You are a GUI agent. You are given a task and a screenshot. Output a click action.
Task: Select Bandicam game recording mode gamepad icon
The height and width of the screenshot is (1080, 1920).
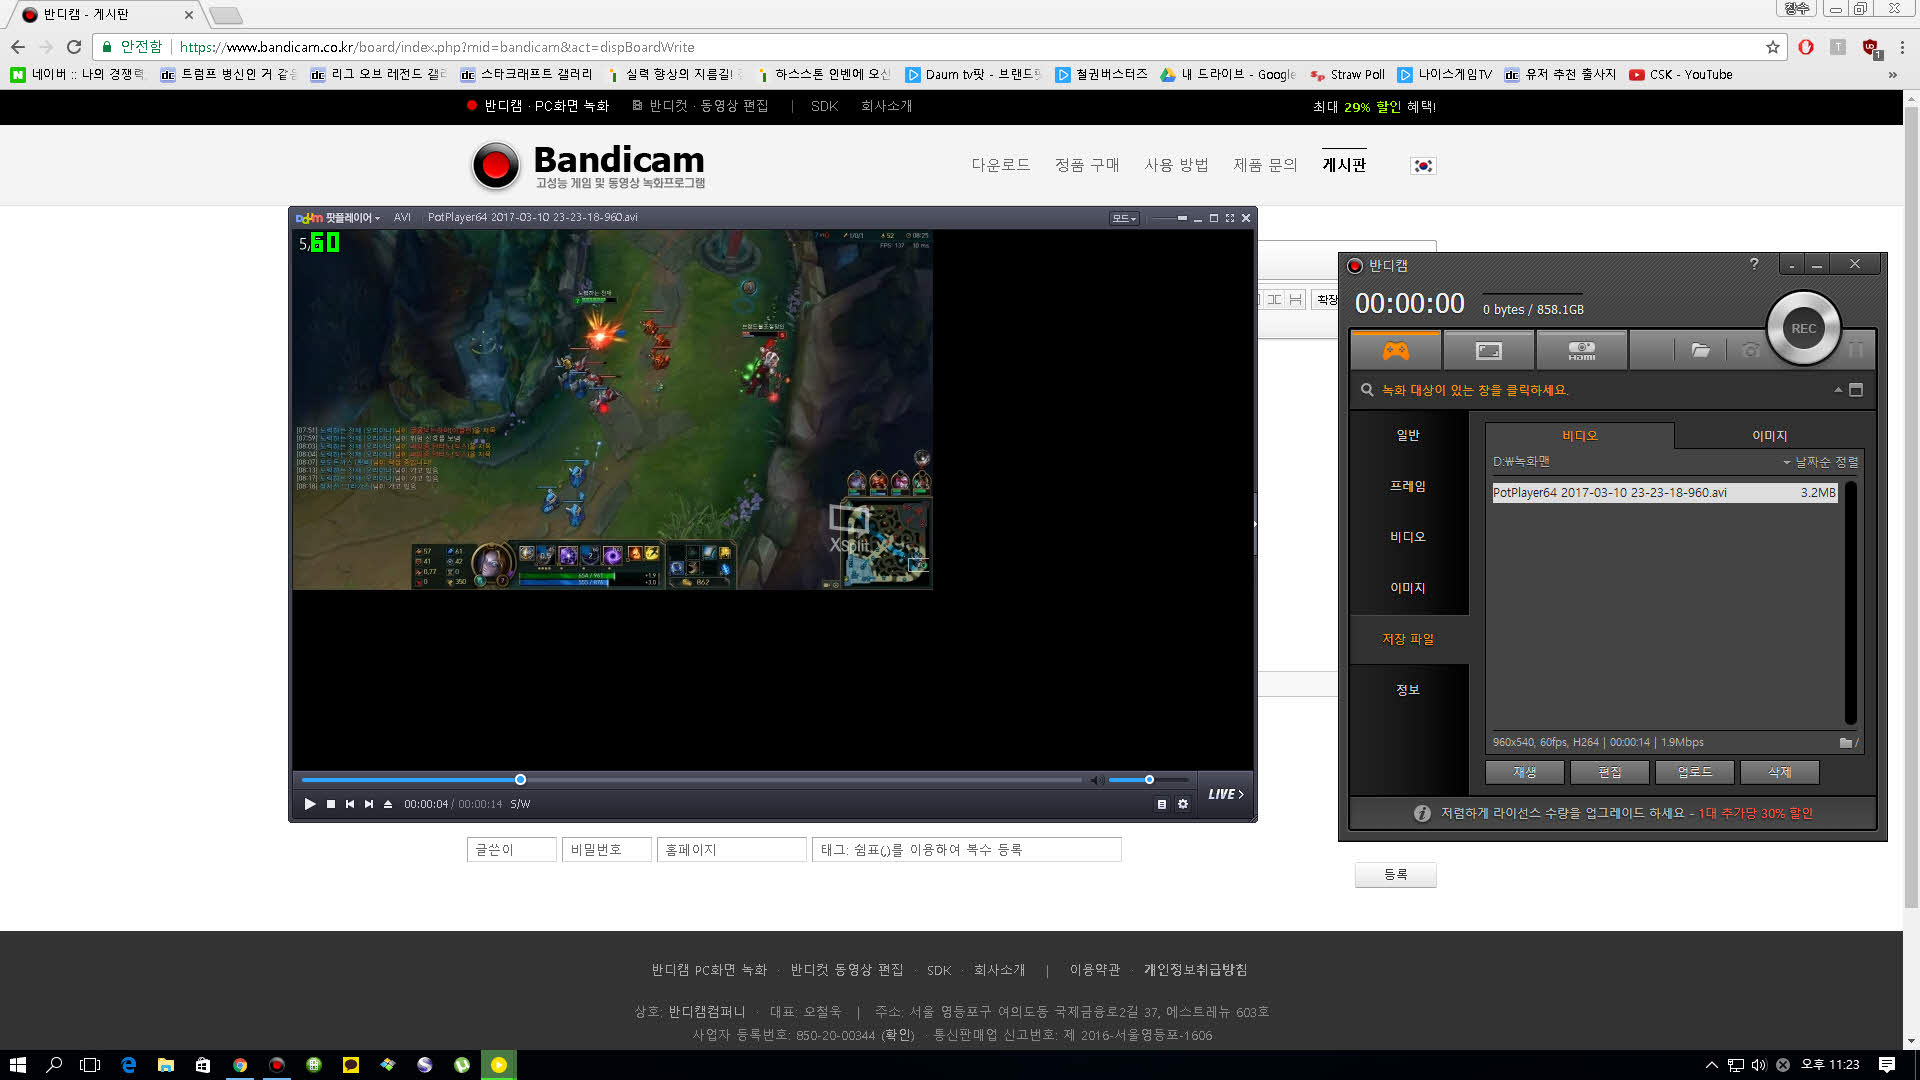pyautogui.click(x=1396, y=351)
